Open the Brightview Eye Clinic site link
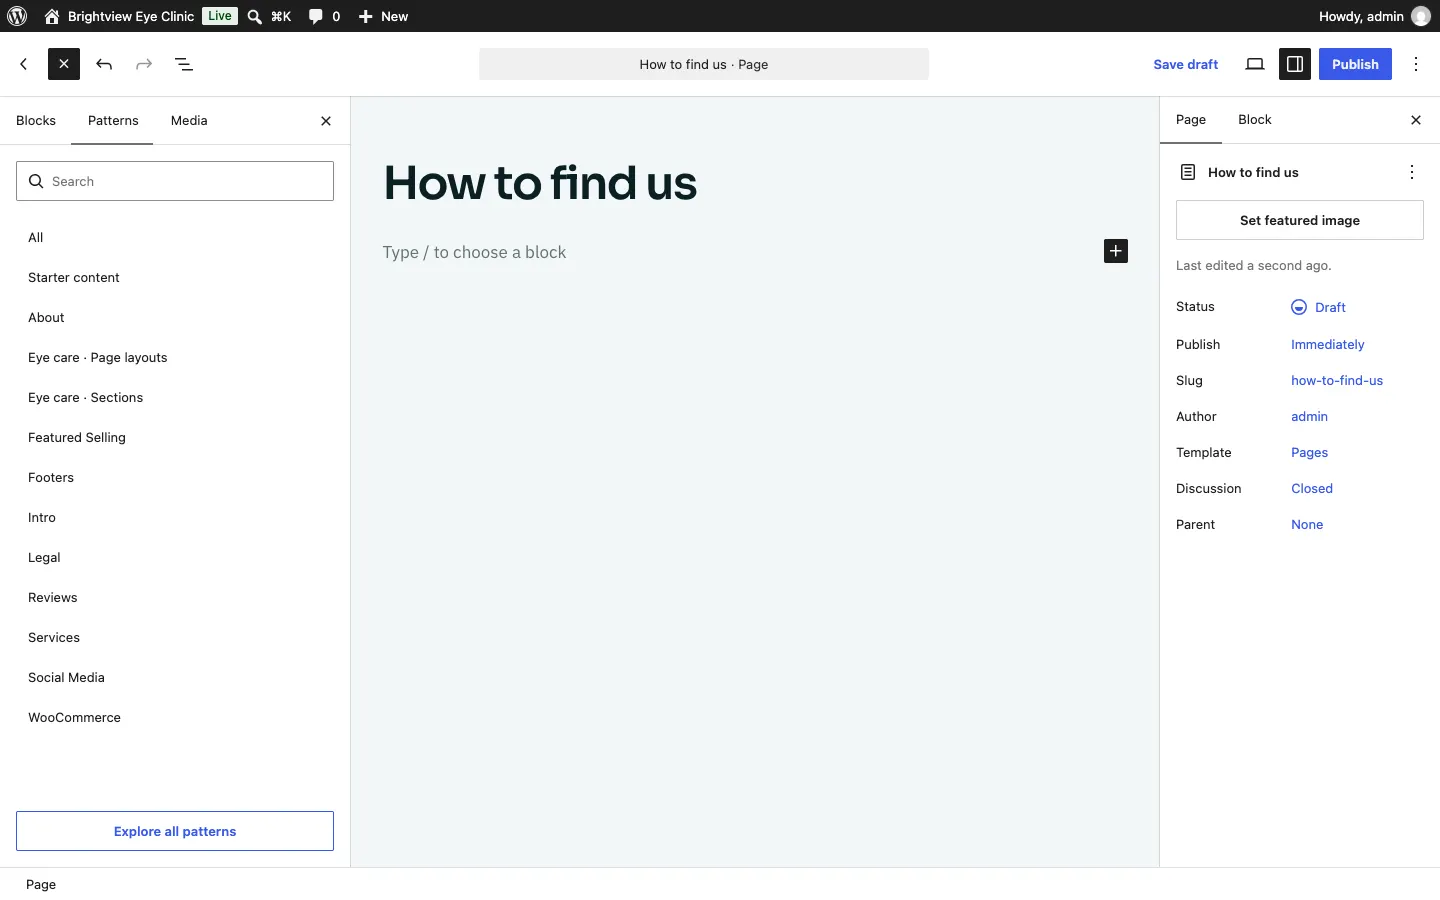Viewport: 1440px width, 900px height. 119,16
